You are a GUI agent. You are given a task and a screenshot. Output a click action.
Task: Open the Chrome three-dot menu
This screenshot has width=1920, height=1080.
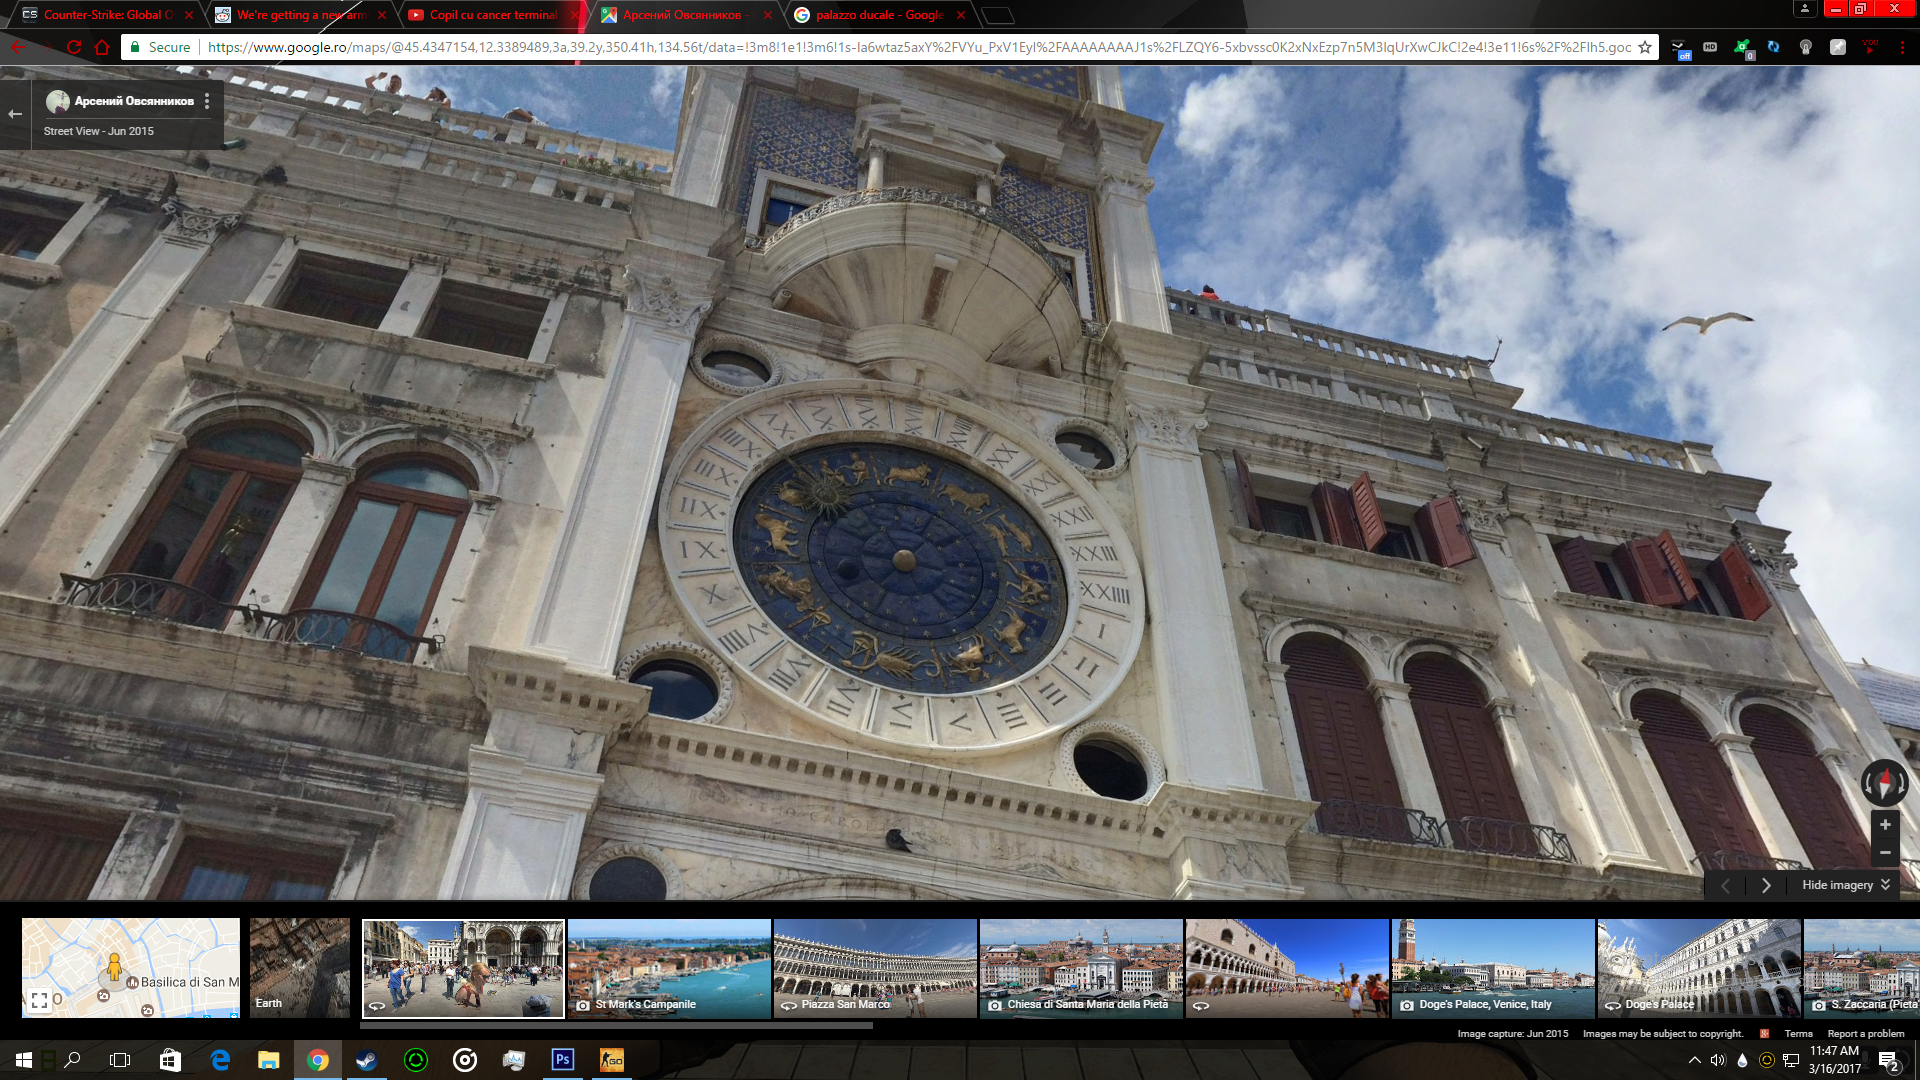(1901, 47)
